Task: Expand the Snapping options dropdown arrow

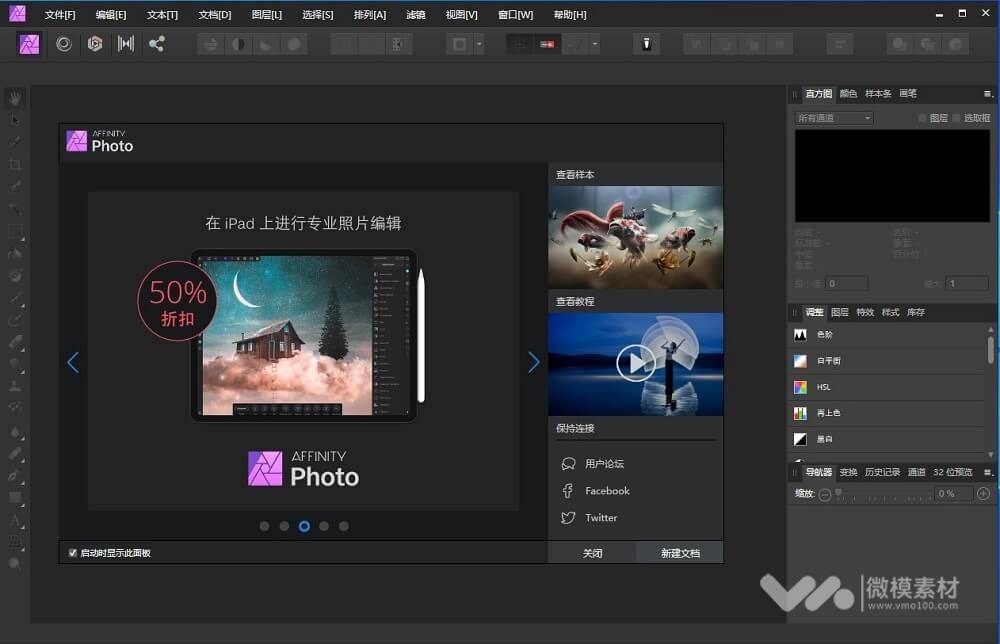Action: (x=595, y=44)
